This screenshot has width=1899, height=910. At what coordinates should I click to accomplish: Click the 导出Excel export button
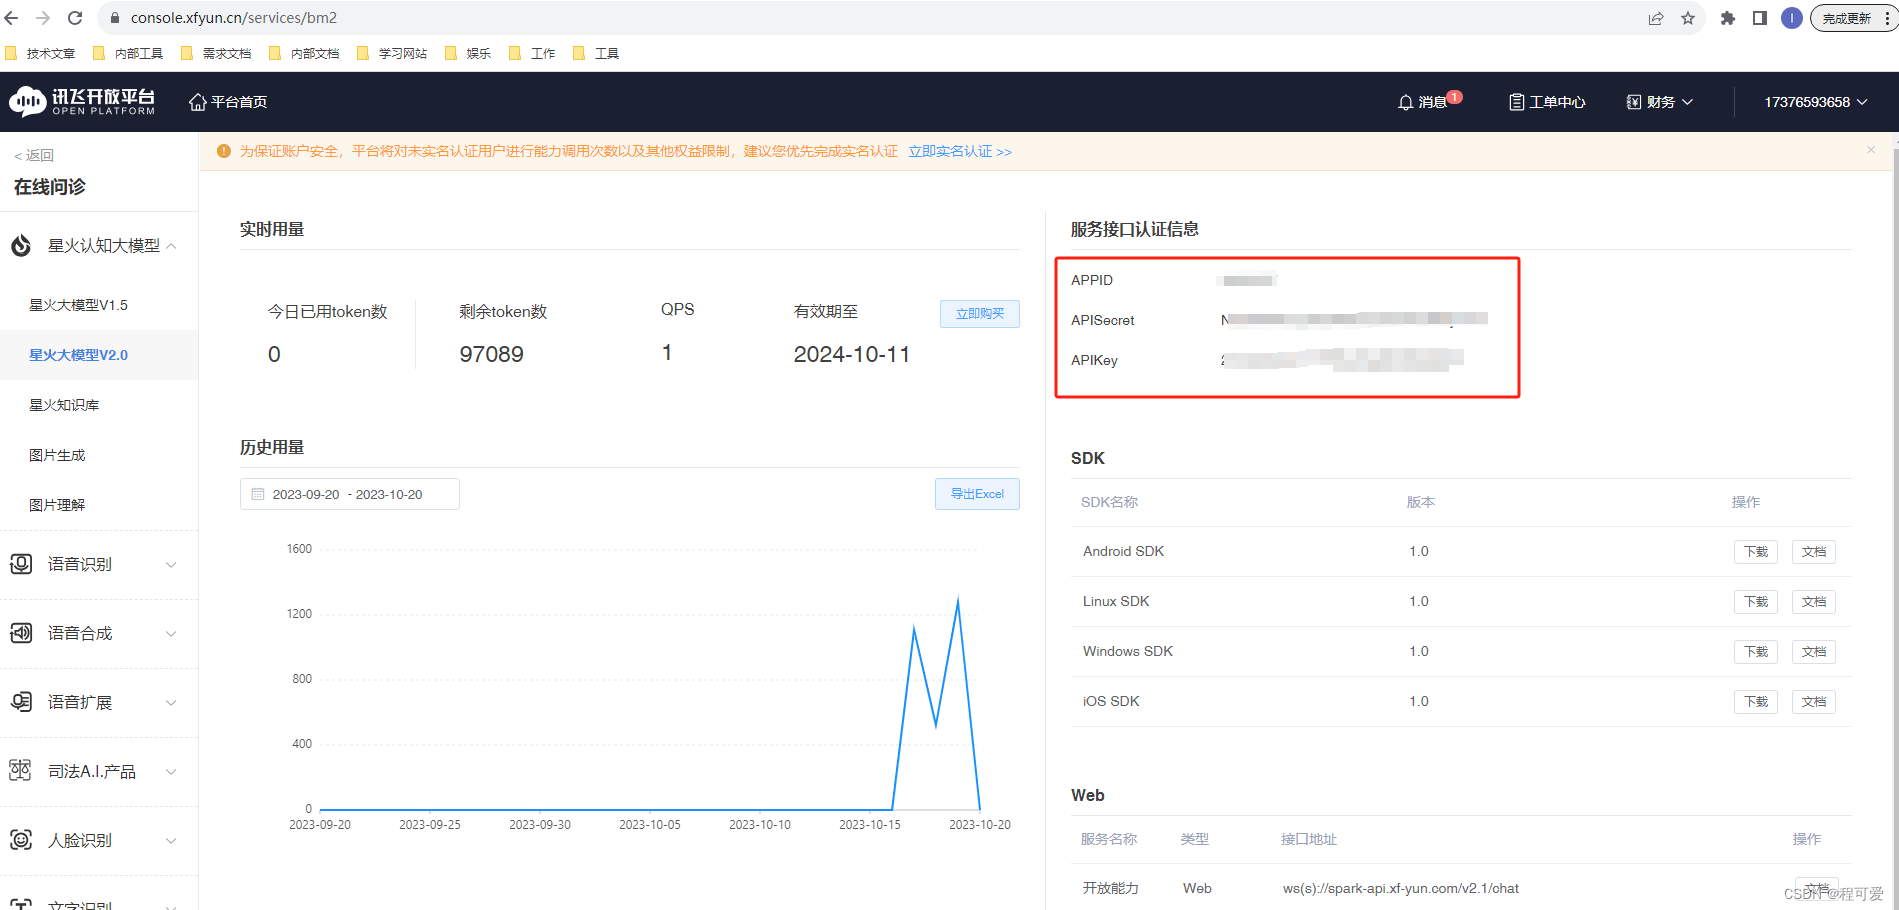pos(977,494)
